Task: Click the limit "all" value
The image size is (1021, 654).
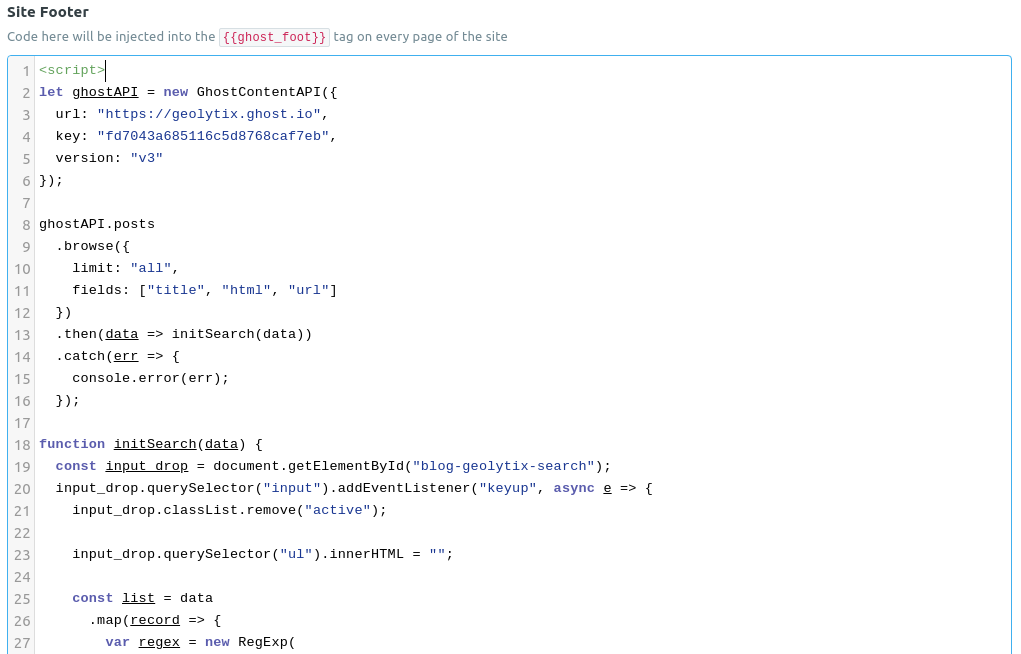Action: tap(151, 268)
